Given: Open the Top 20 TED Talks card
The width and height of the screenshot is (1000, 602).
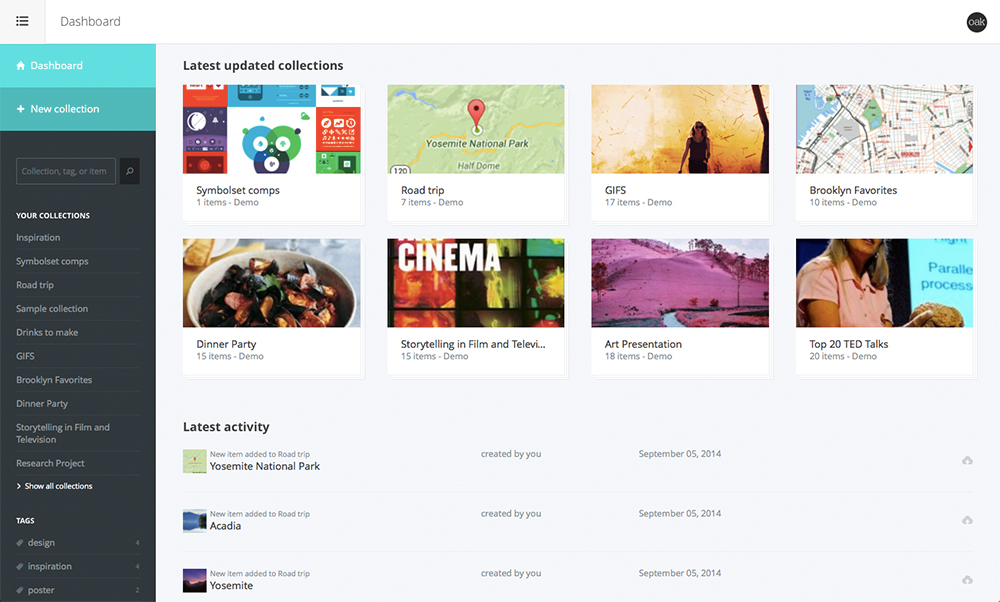Looking at the screenshot, I should pos(884,305).
